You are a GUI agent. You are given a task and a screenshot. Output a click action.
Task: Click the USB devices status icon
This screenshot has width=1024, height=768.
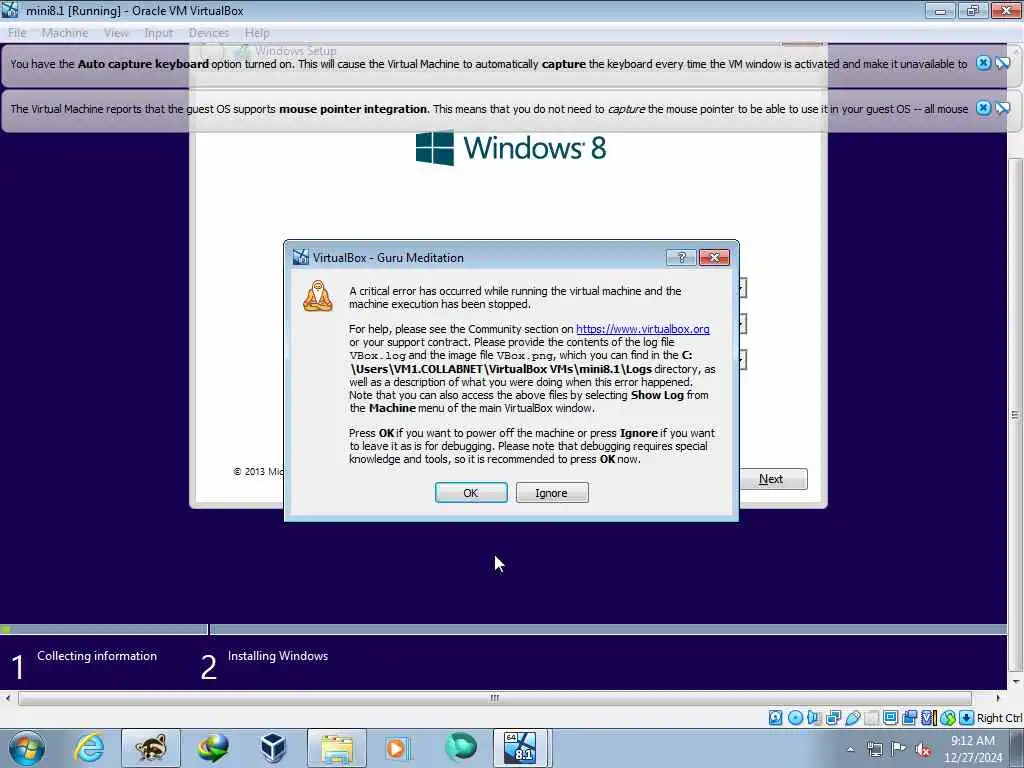853,718
